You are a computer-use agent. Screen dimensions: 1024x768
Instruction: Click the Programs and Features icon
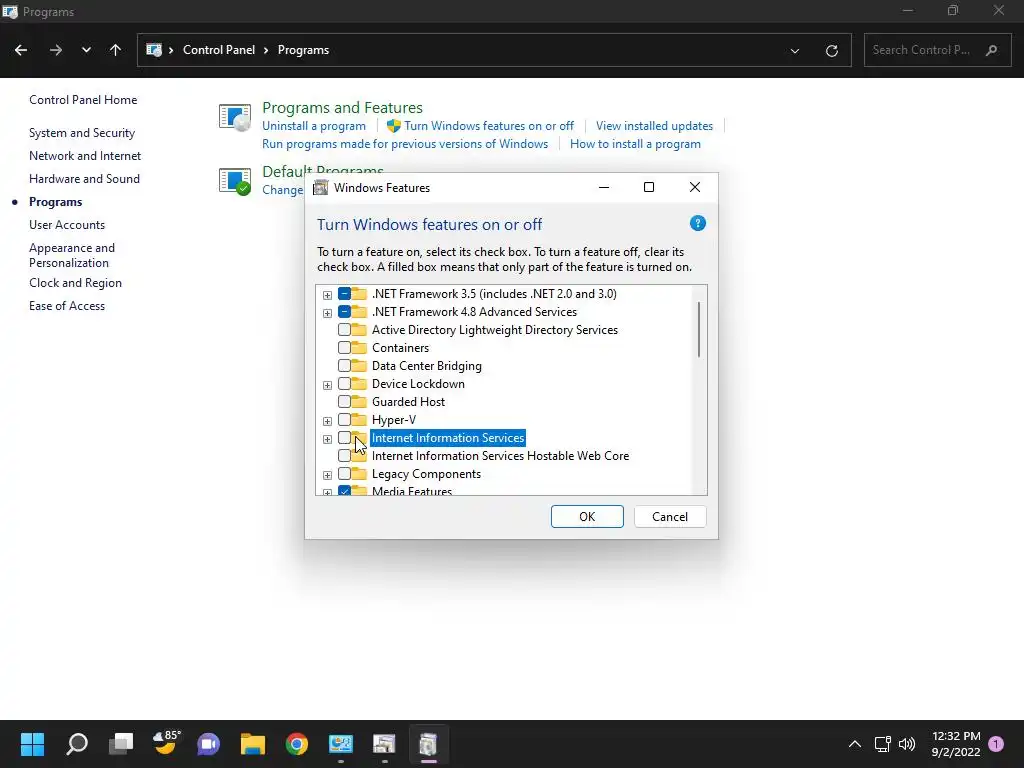click(x=234, y=117)
